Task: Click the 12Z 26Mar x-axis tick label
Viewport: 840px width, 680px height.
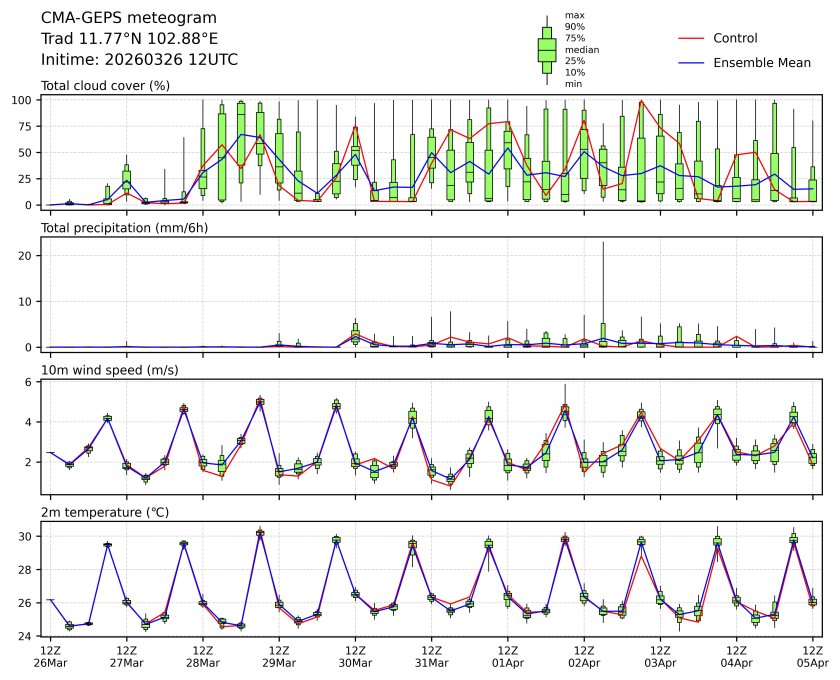Action: point(50,656)
